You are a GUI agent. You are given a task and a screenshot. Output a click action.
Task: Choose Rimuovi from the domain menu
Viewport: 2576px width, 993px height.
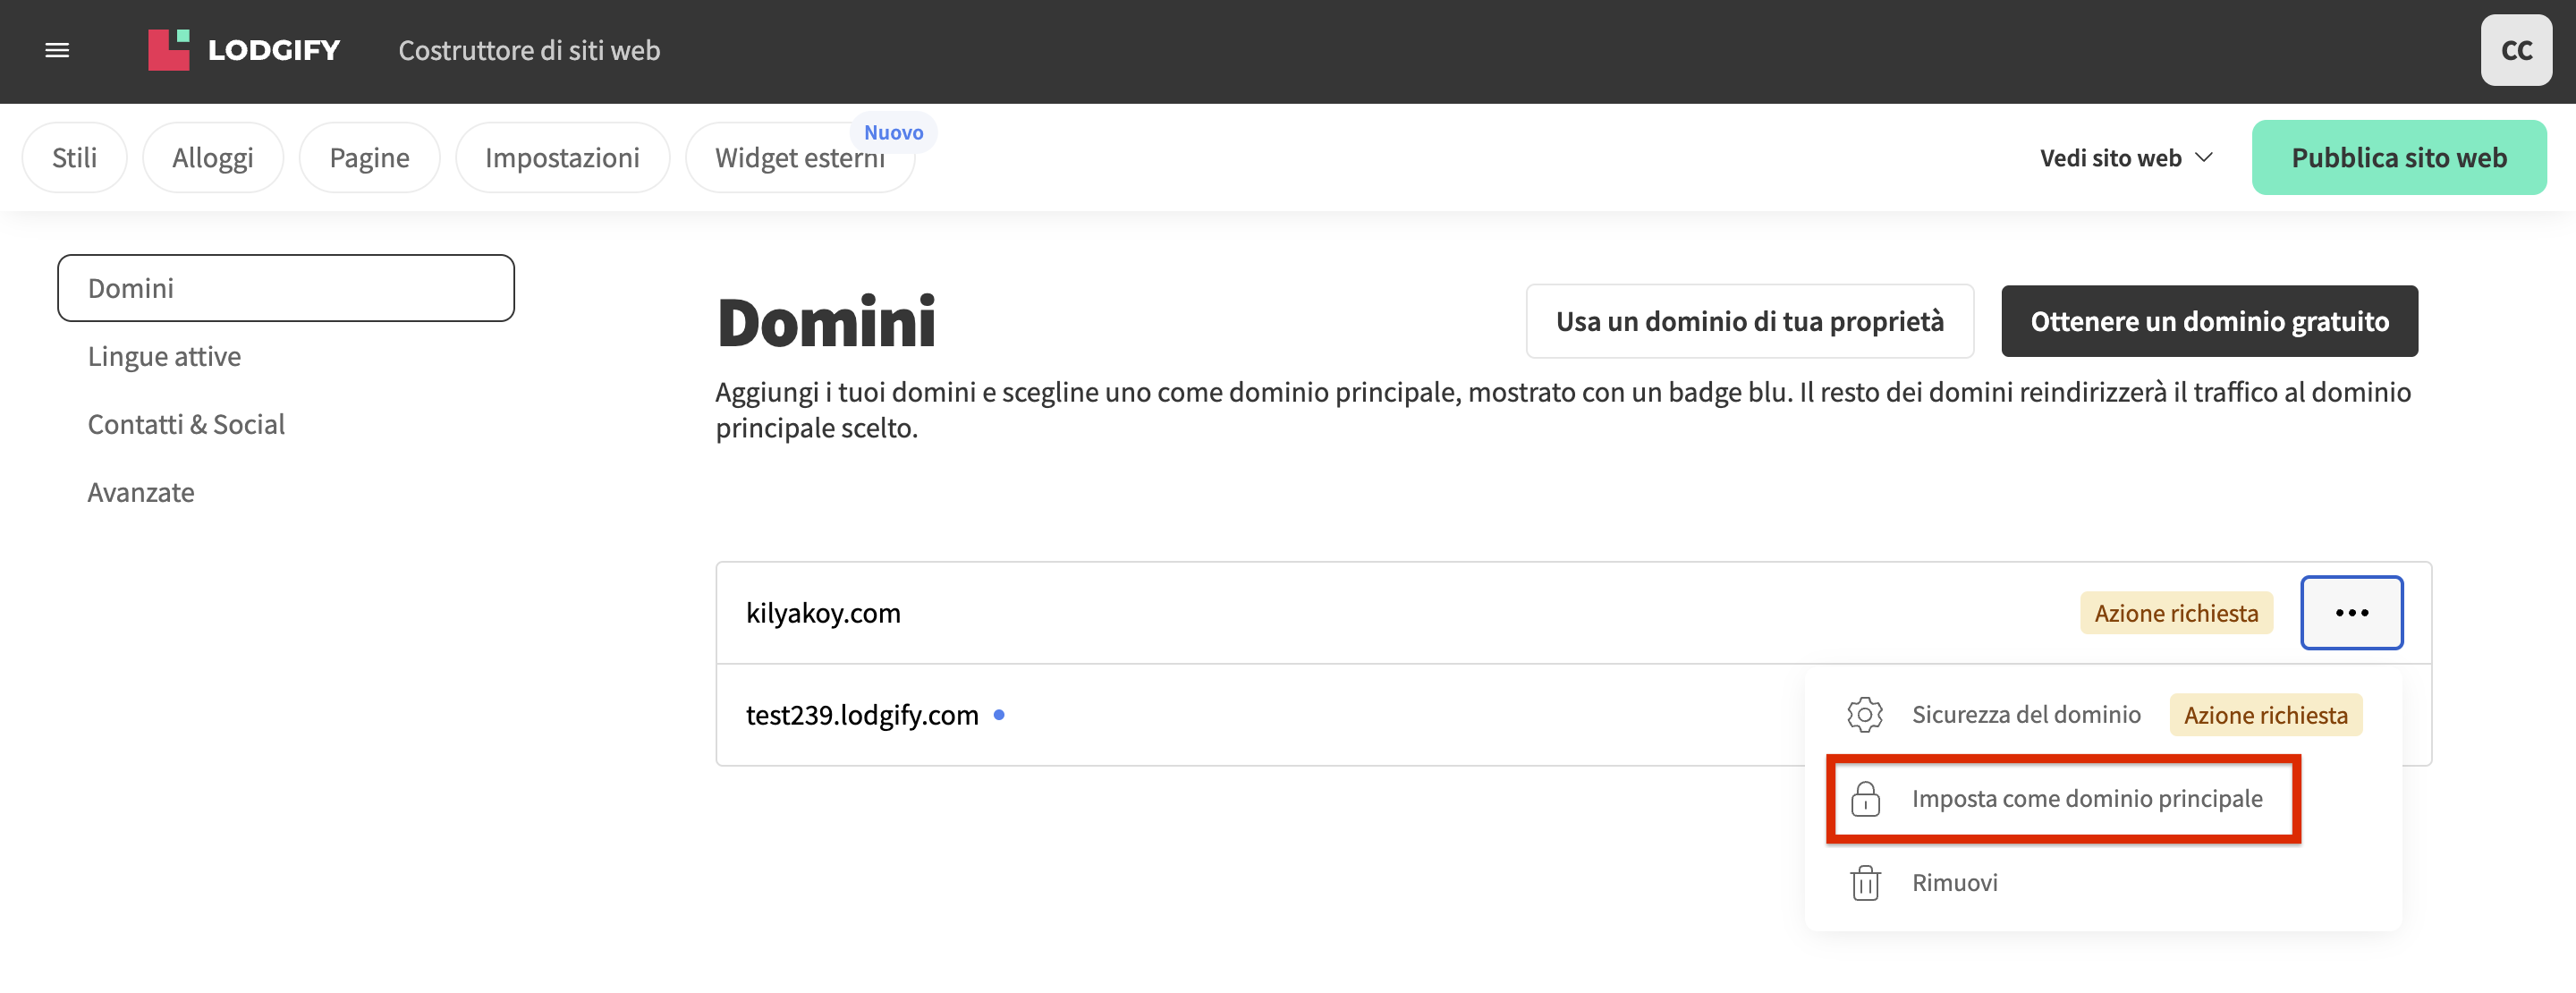point(1954,883)
